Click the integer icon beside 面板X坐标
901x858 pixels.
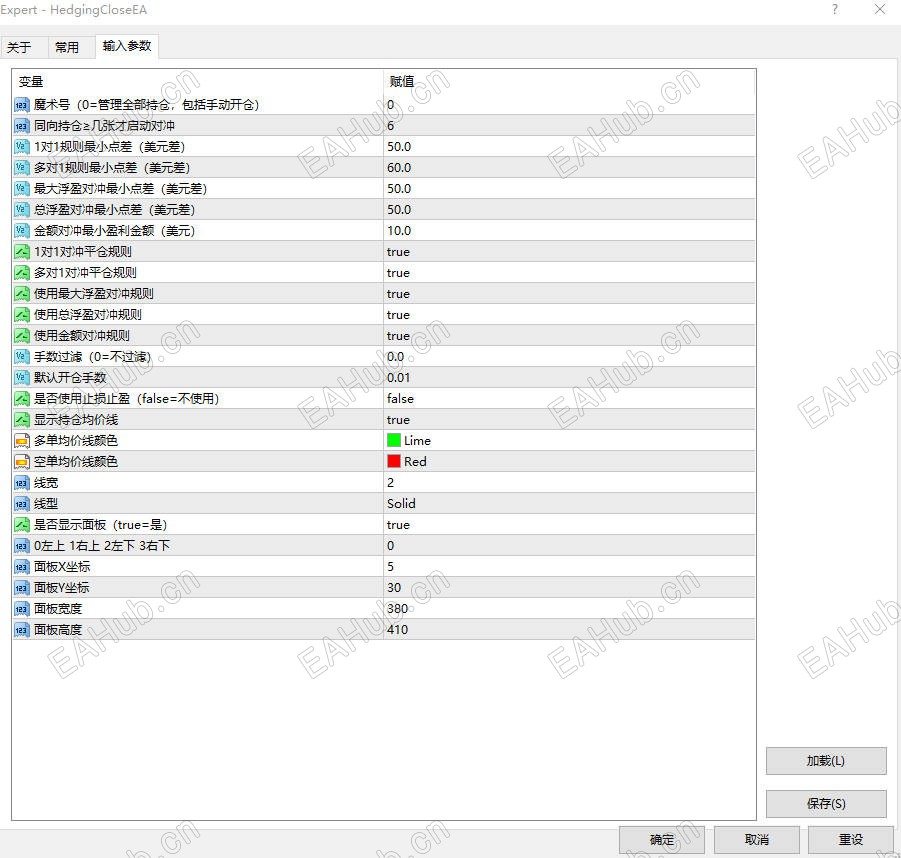pyautogui.click(x=21, y=566)
